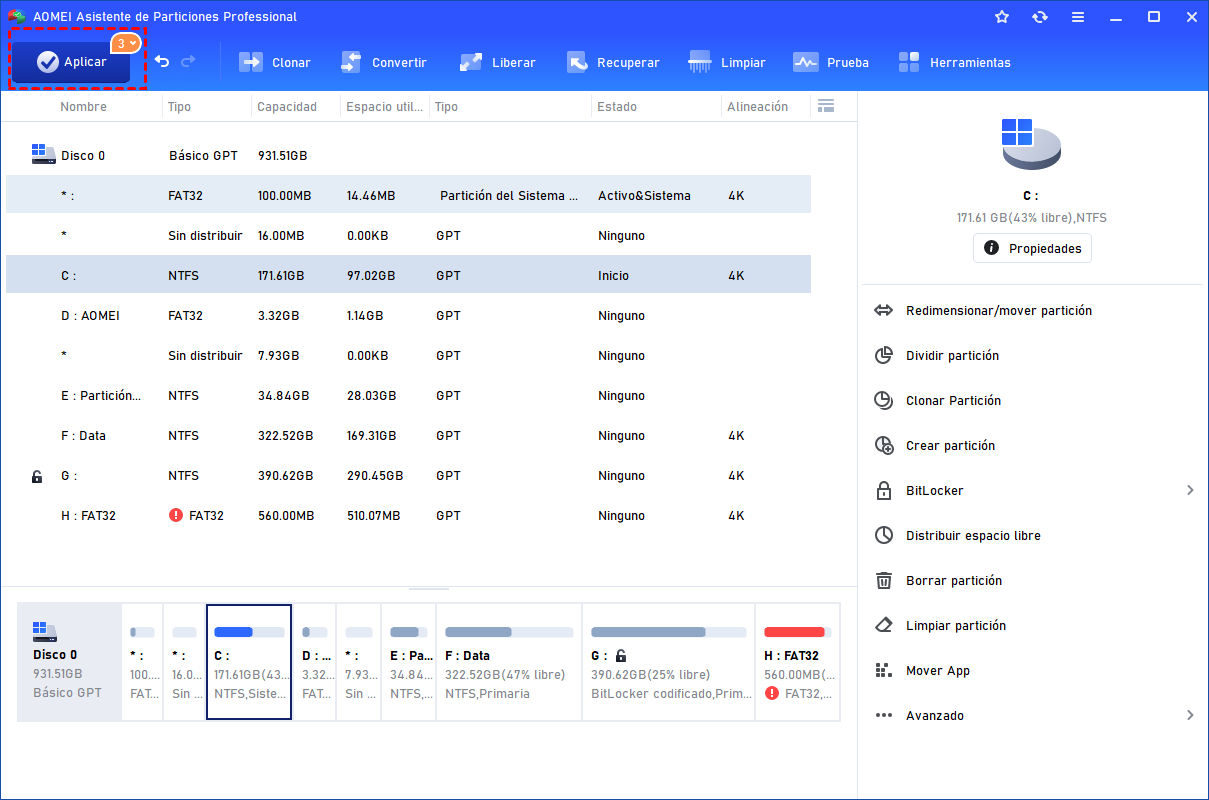
Task: Open the Recuperar toolbar menu
Action: click(613, 62)
